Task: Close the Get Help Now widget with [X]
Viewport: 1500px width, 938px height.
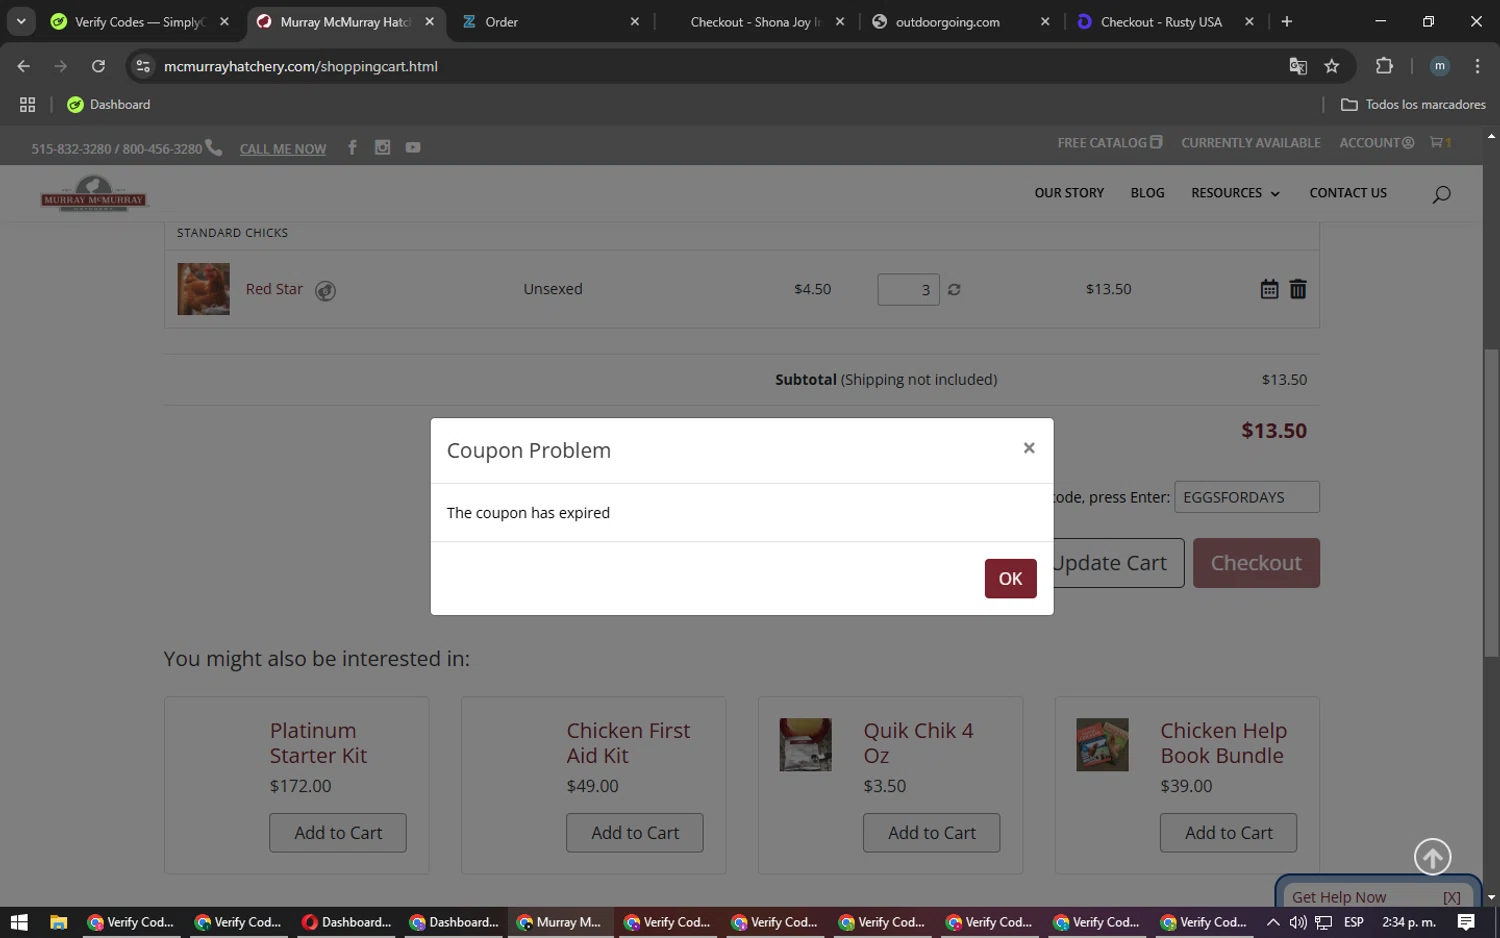Action: (x=1452, y=897)
